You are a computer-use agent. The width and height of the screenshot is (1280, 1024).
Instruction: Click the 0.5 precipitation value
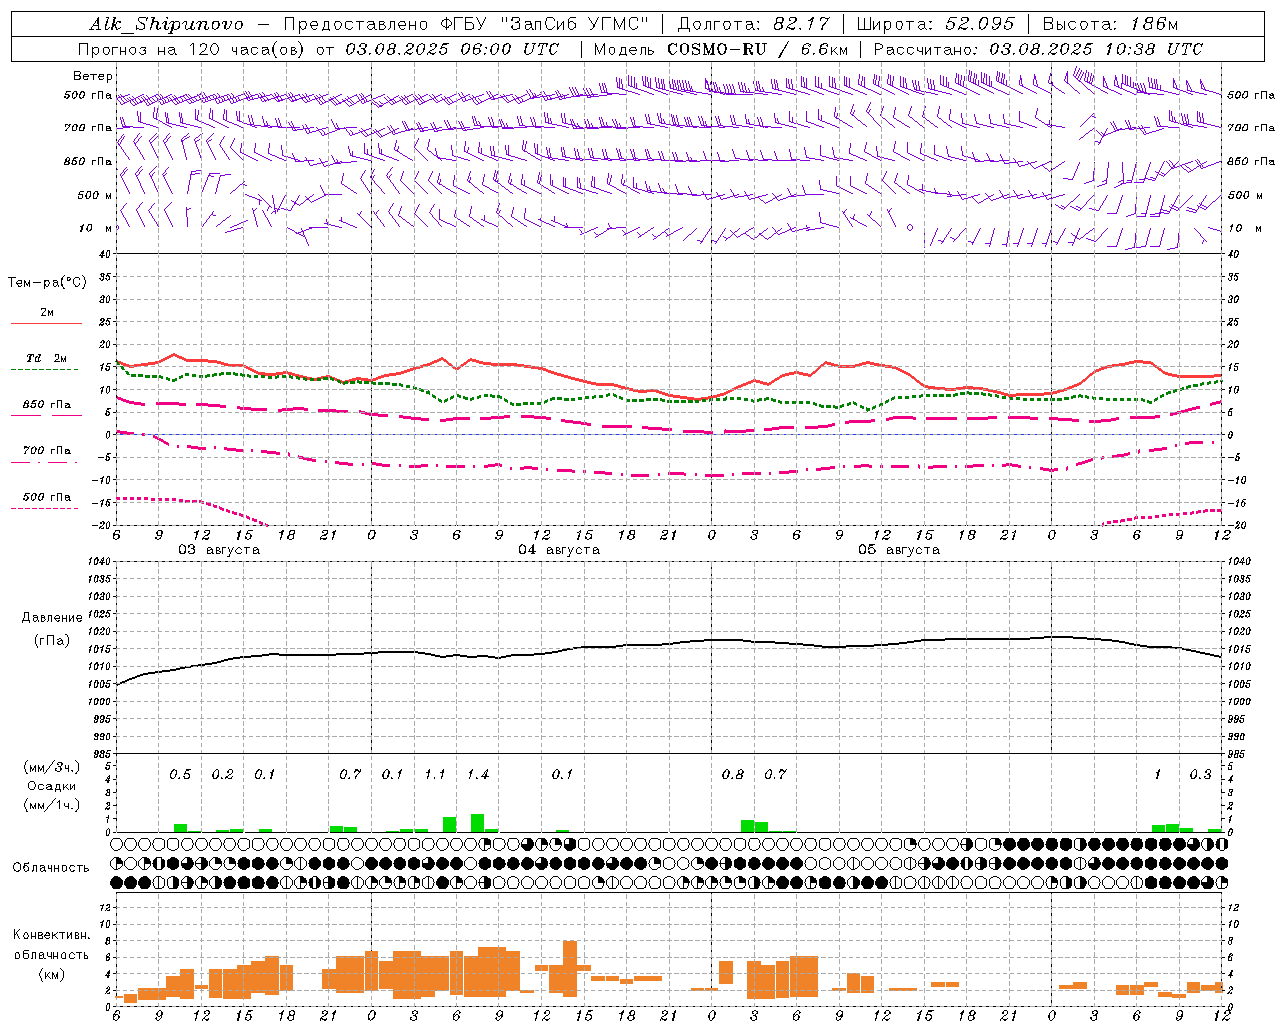pos(180,775)
